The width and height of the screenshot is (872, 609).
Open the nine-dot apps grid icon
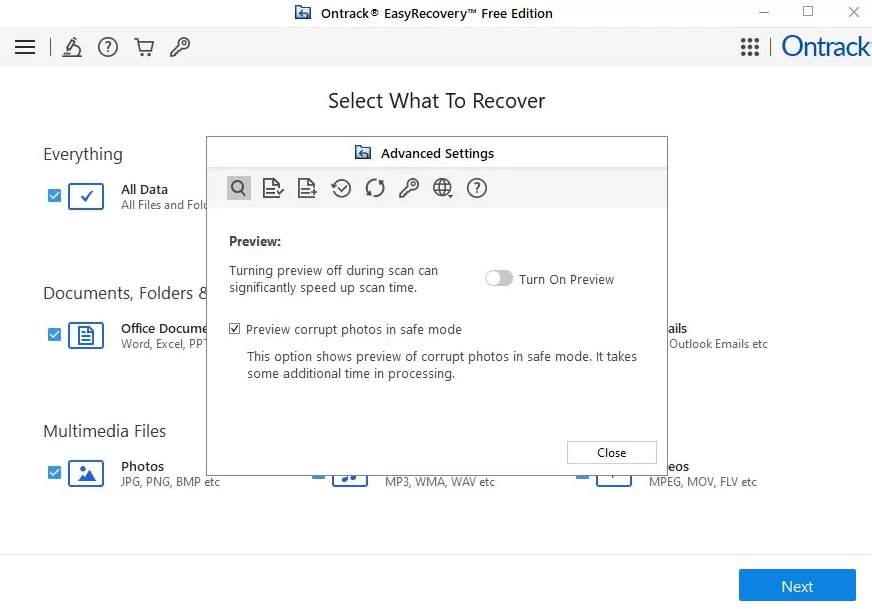750,47
